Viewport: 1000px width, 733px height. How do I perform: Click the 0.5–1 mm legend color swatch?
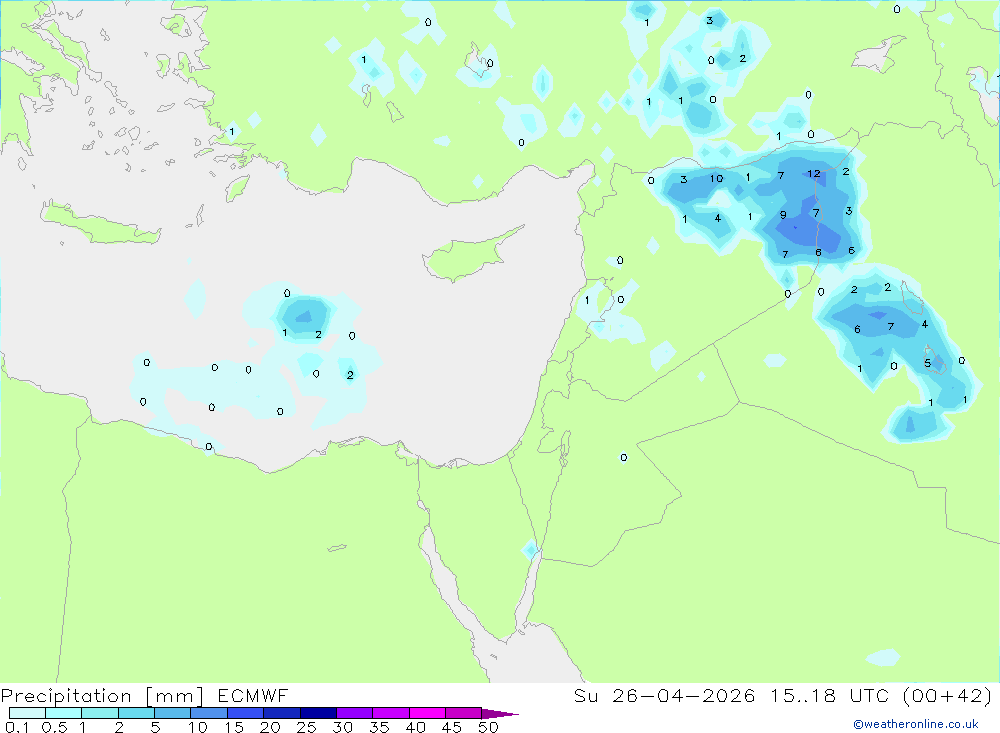pyautogui.click(x=64, y=713)
